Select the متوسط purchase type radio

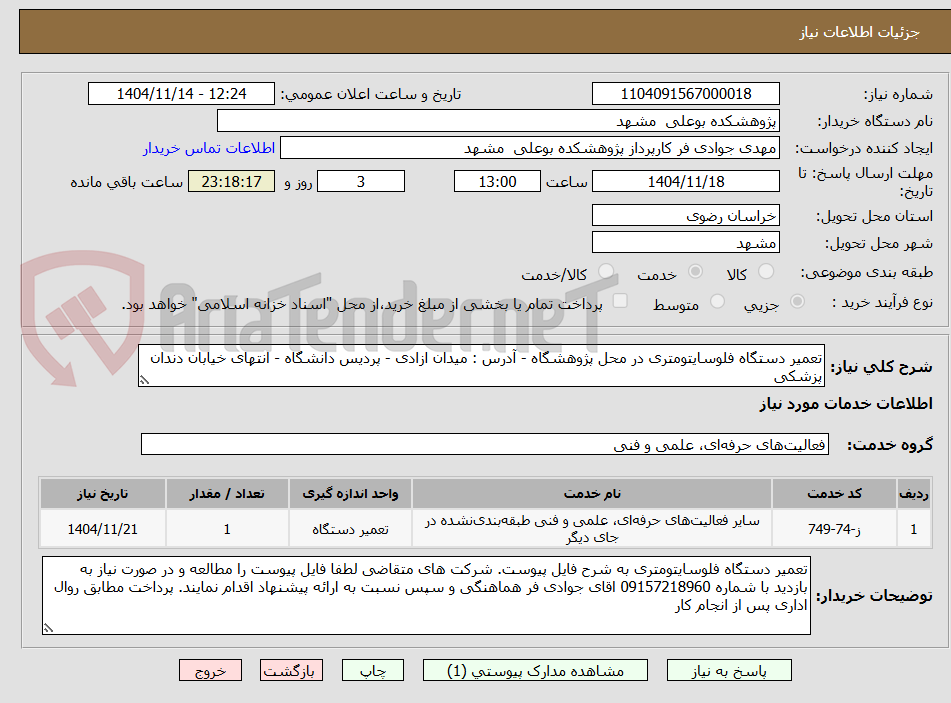pyautogui.click(x=717, y=301)
